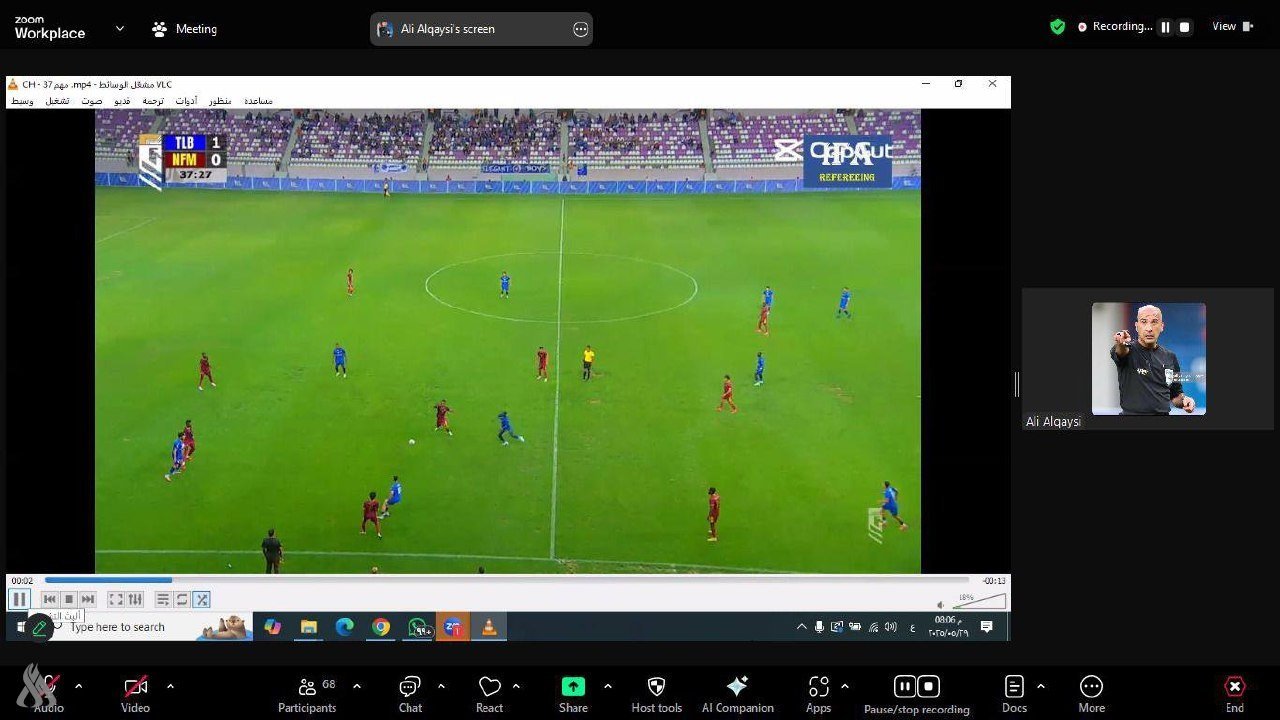Open the Zoom Chat panel
Viewport: 1280px width, 720px height.
pos(410,694)
